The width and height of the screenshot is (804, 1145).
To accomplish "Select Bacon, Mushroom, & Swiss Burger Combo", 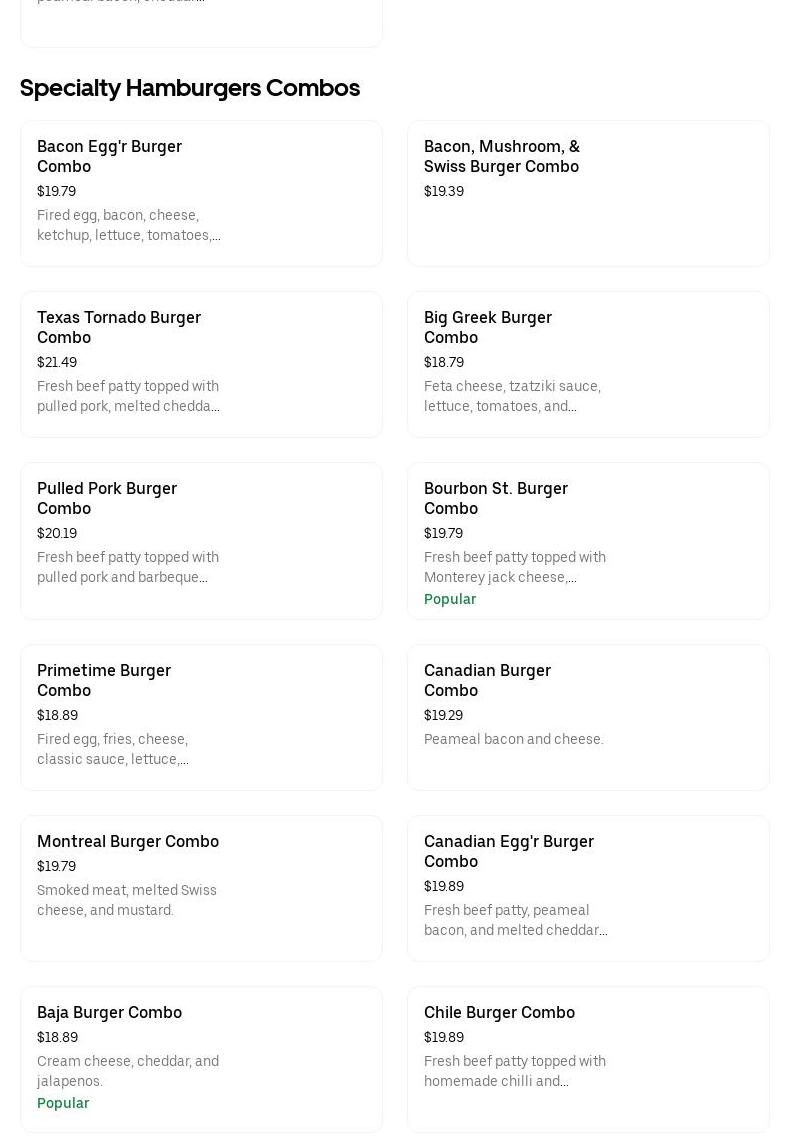I will (x=501, y=156).
